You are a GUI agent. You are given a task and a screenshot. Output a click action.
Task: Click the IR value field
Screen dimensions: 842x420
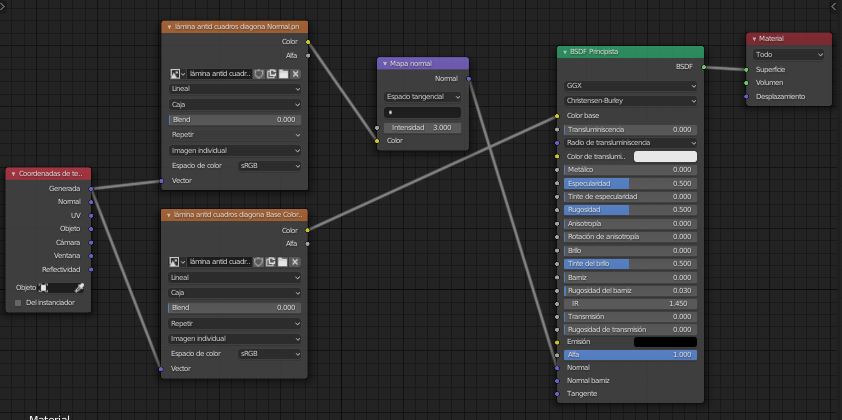[630, 303]
